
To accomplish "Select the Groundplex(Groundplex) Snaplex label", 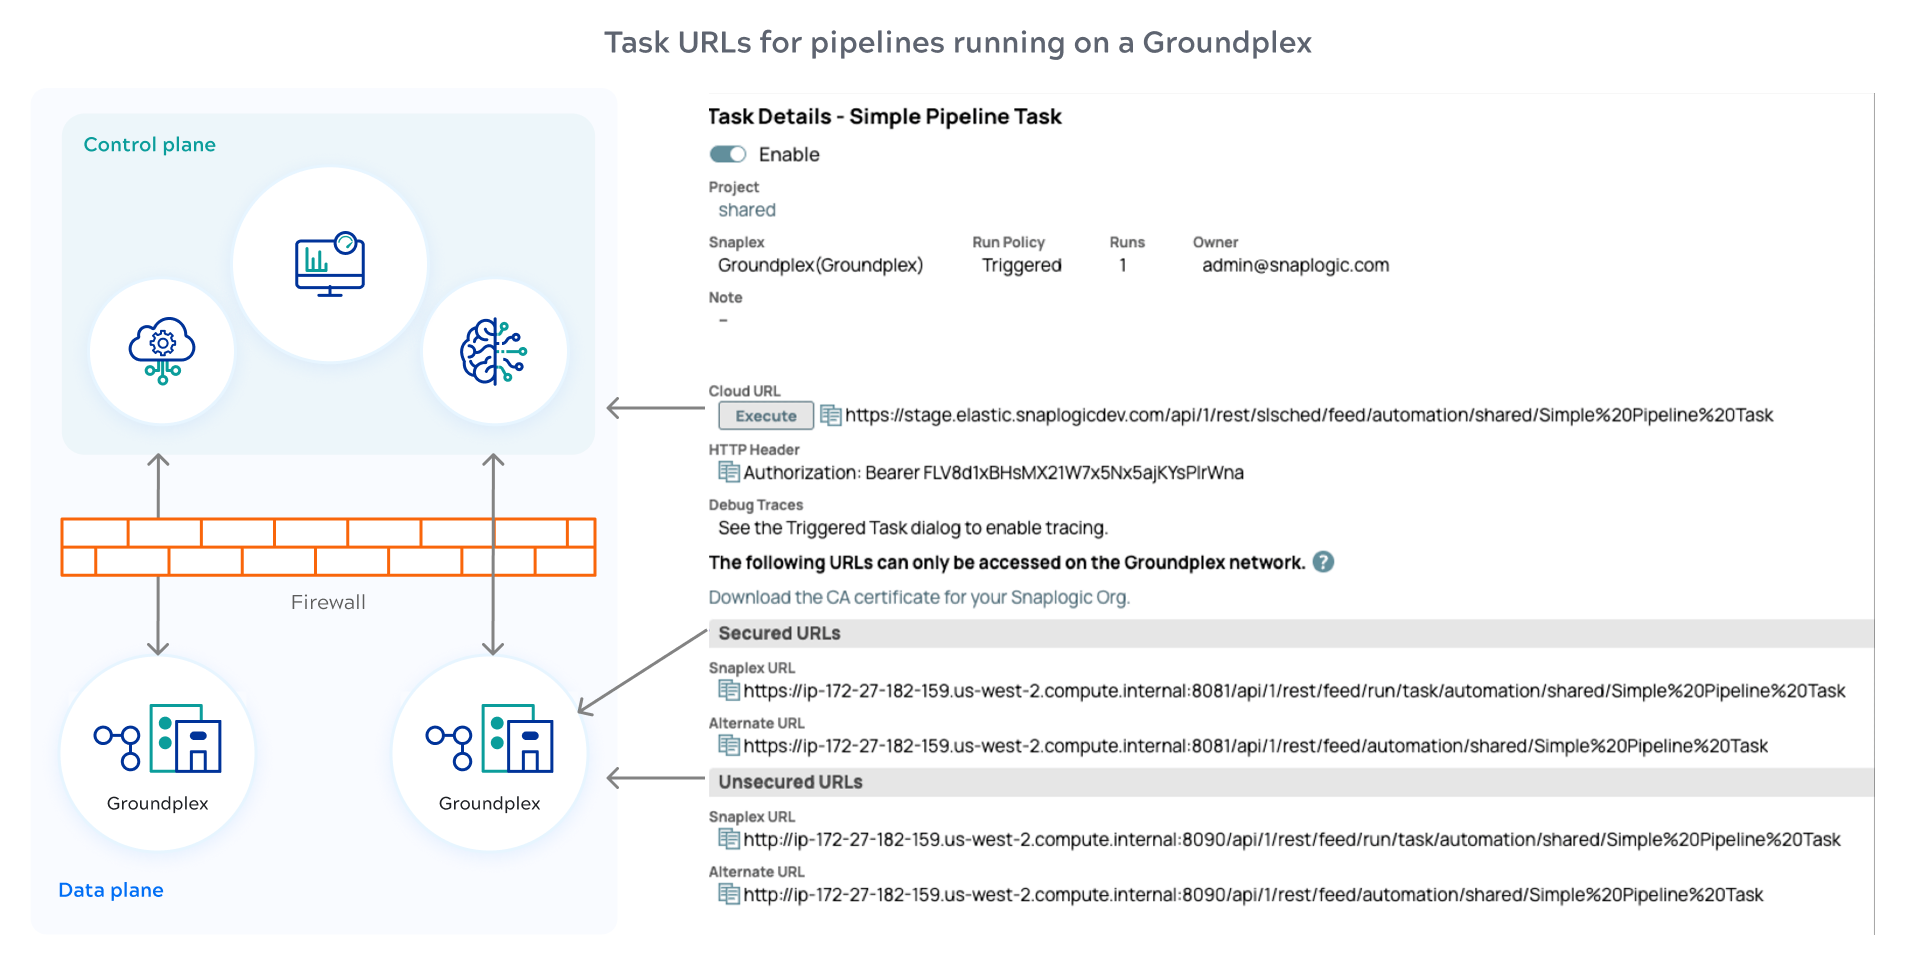I will tap(819, 264).
